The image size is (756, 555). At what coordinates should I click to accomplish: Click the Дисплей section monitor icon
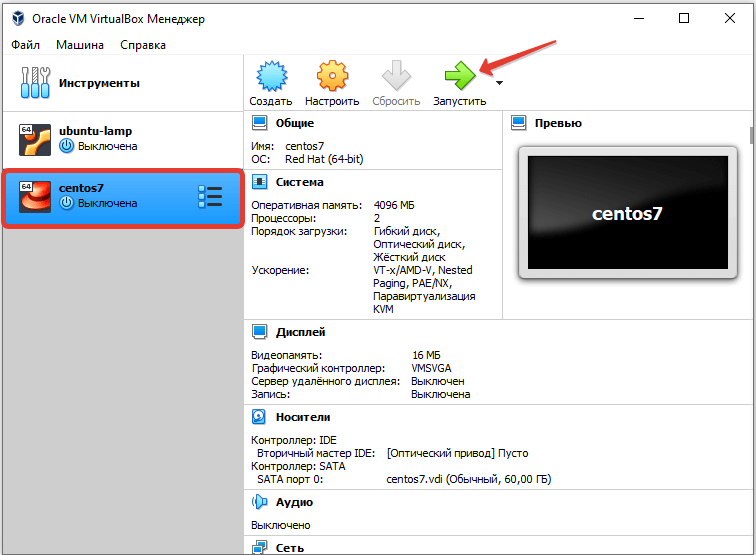[259, 332]
